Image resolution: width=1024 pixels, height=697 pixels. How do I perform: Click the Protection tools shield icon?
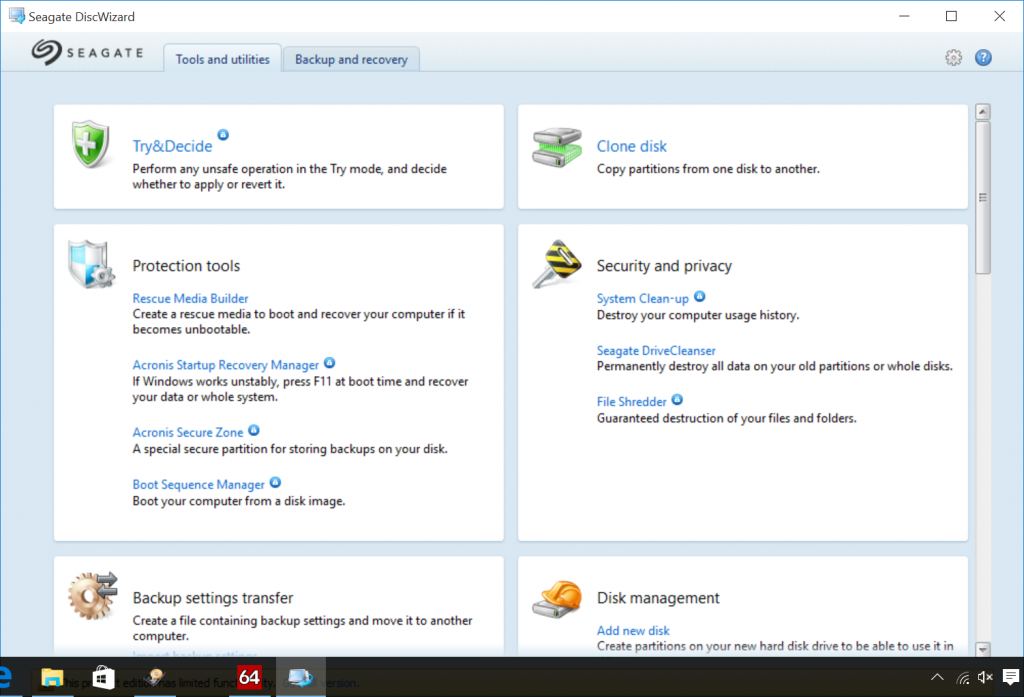(x=91, y=264)
